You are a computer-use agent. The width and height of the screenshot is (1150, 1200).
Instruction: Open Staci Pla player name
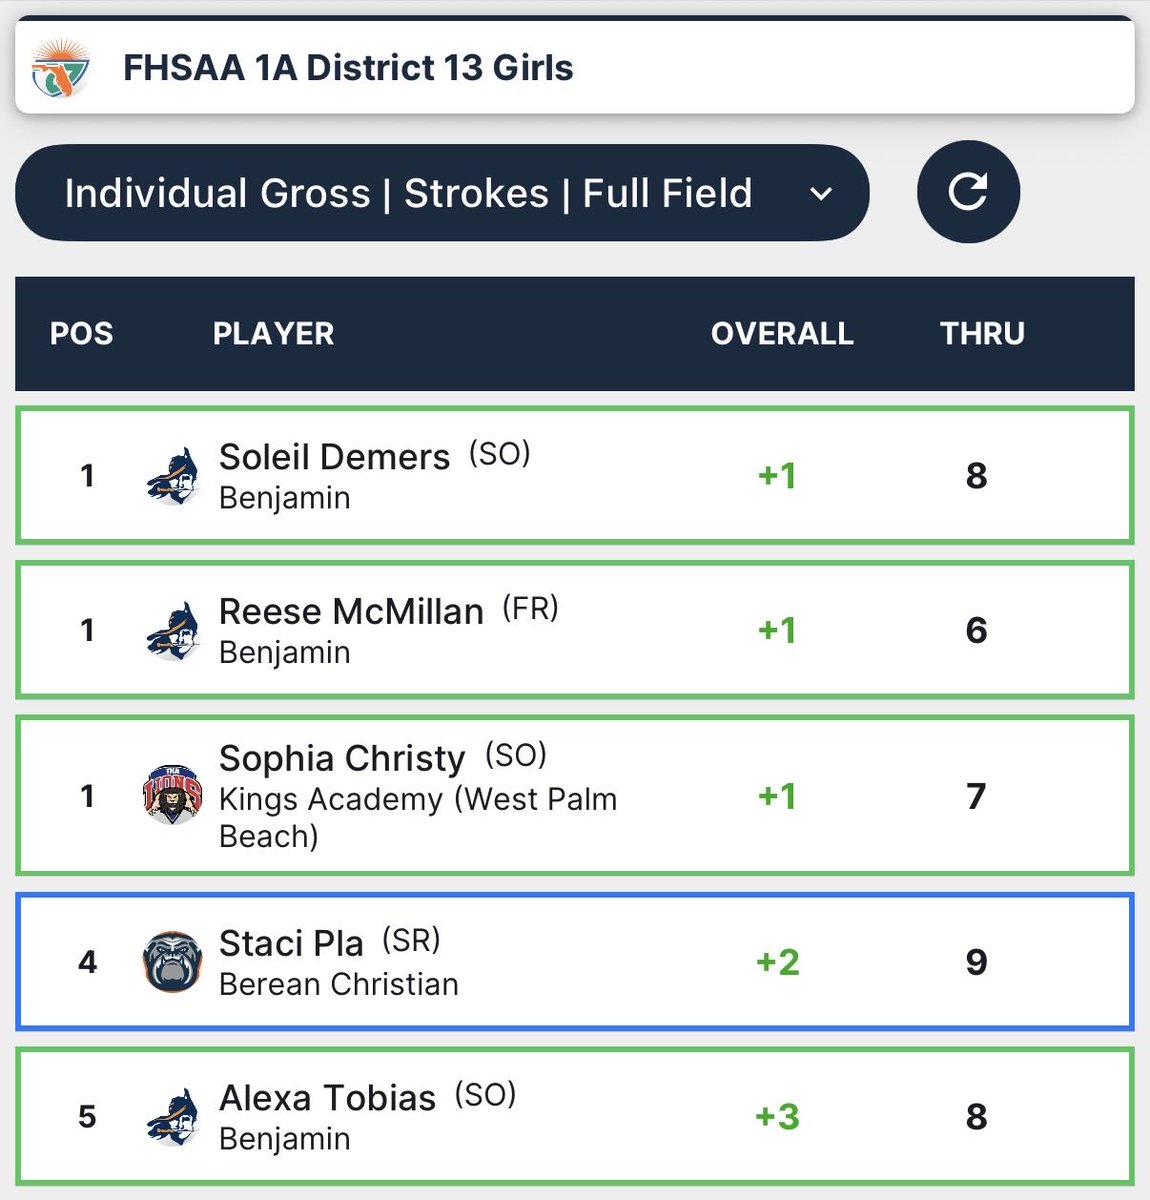point(291,943)
